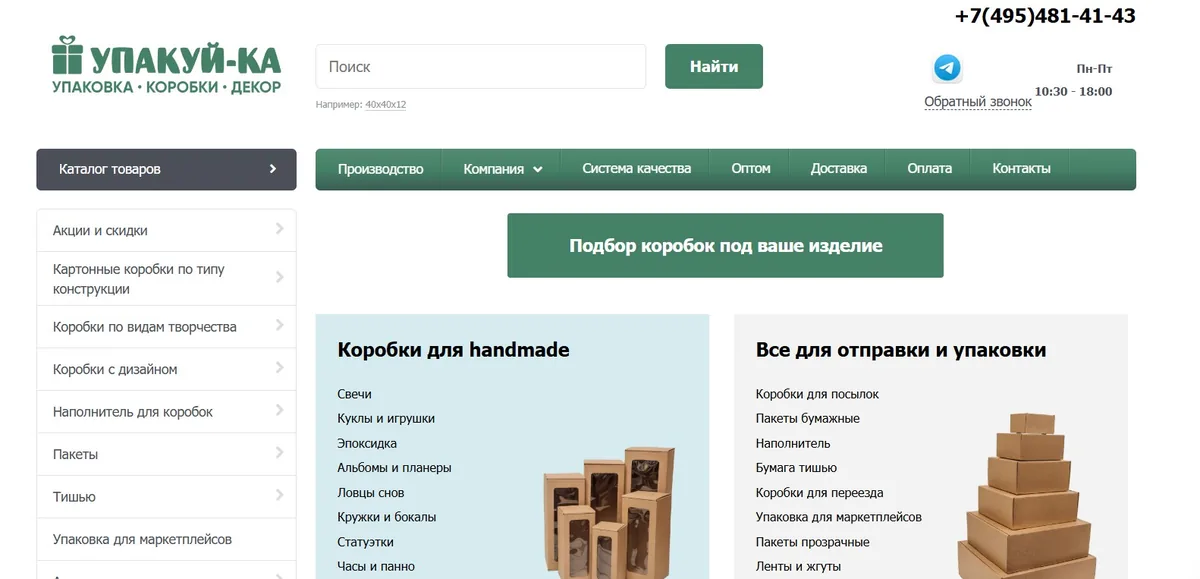The width and height of the screenshot is (1200, 579).
Task: Click chevron beside Пакеты category
Action: click(279, 453)
